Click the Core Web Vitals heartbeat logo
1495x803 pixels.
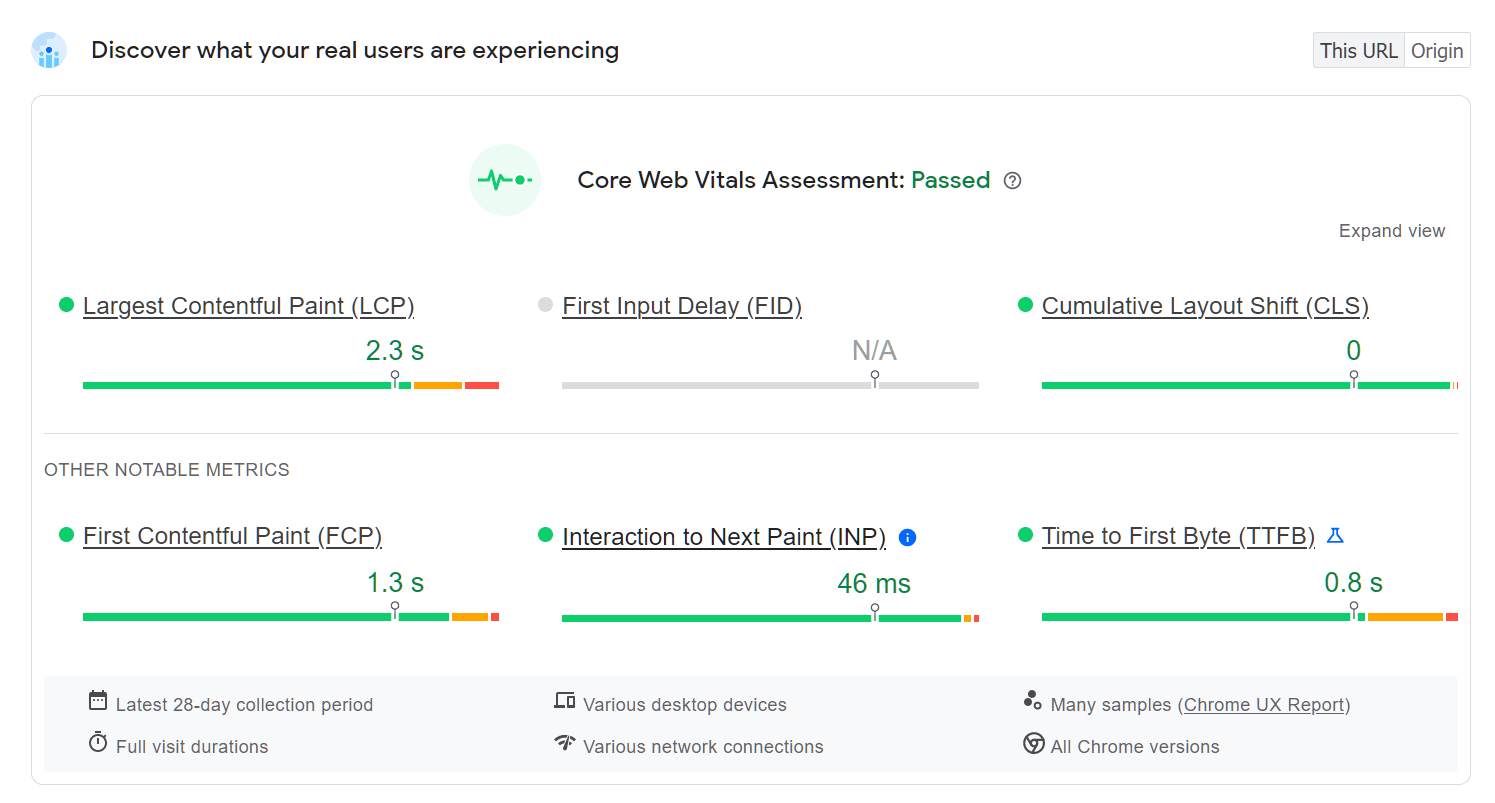[x=505, y=180]
